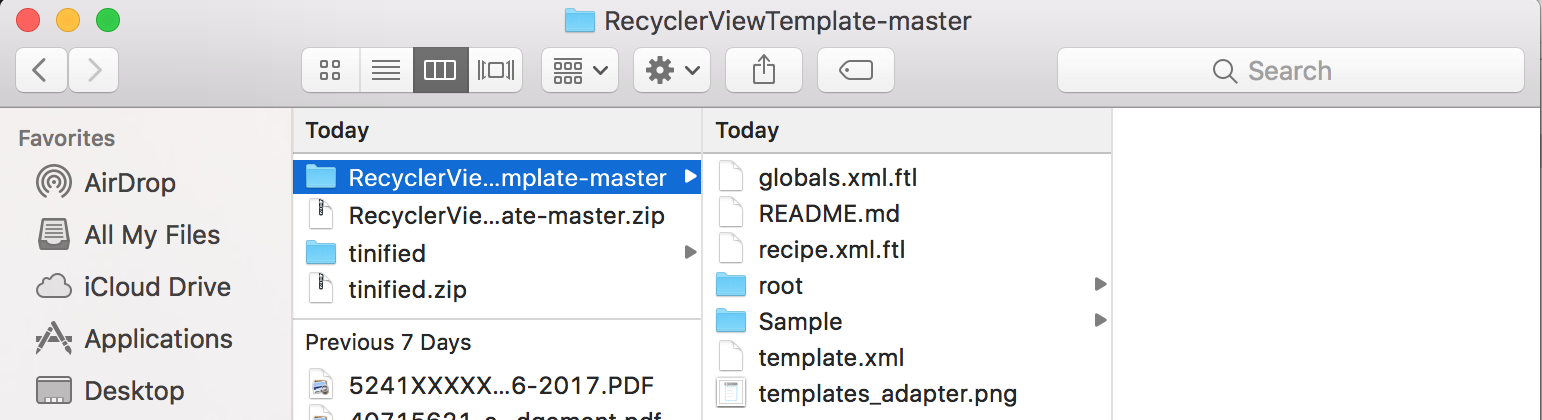
Task: Click the Edit Tags button
Action: (855, 70)
